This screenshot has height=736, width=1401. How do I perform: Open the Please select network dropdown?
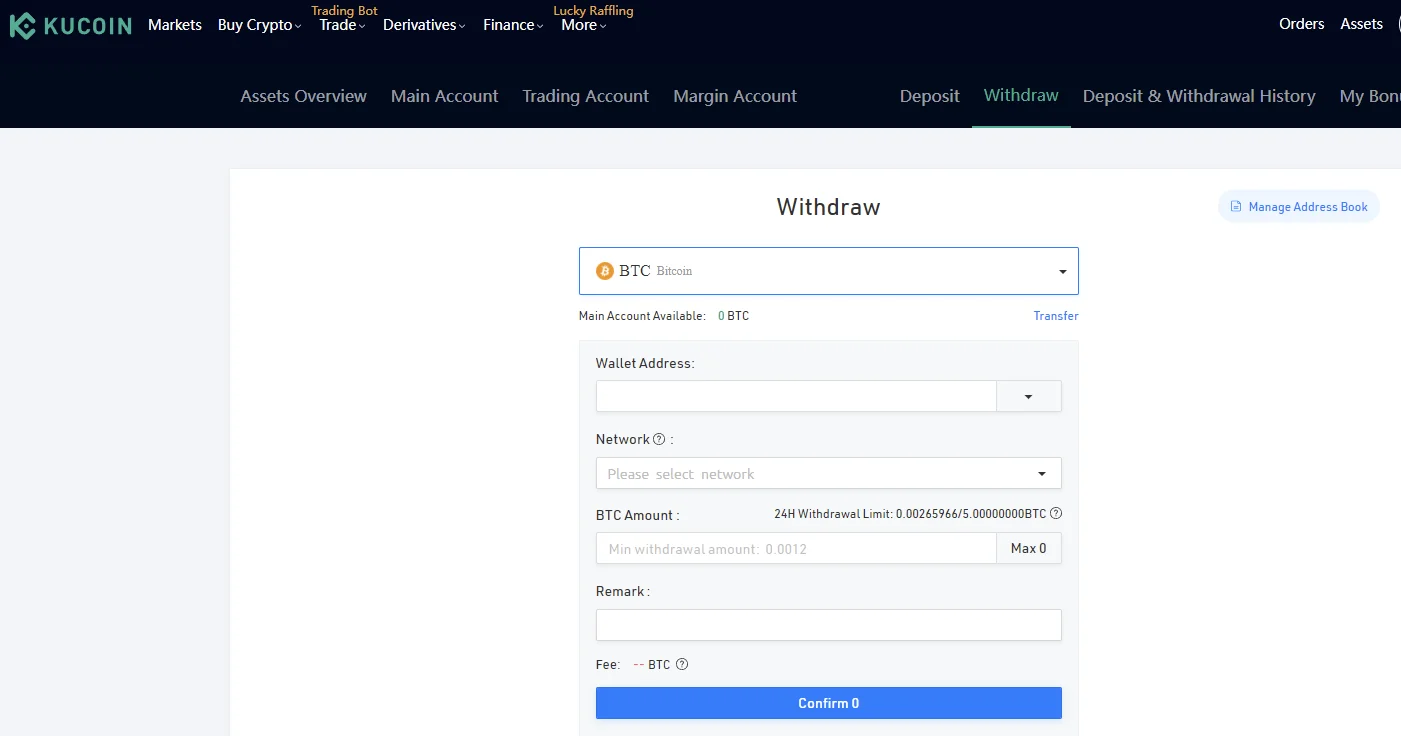(829, 473)
